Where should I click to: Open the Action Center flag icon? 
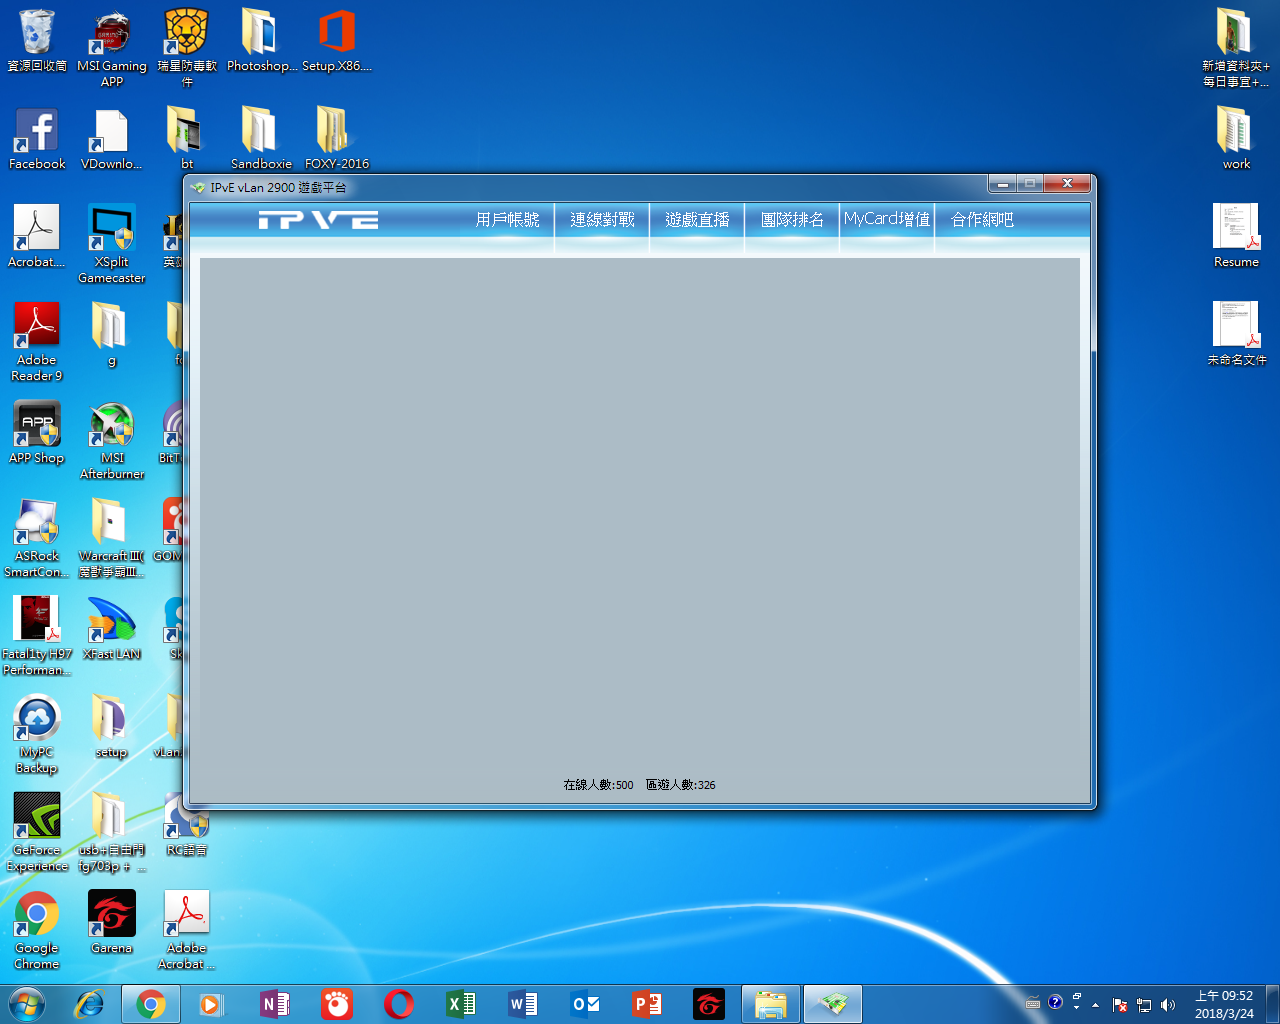1120,1004
